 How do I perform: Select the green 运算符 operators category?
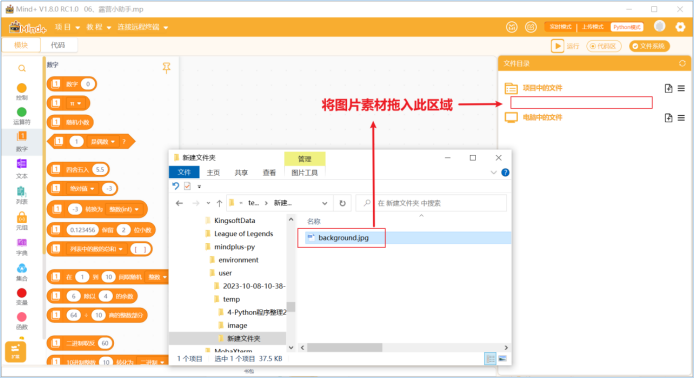tap(22, 116)
